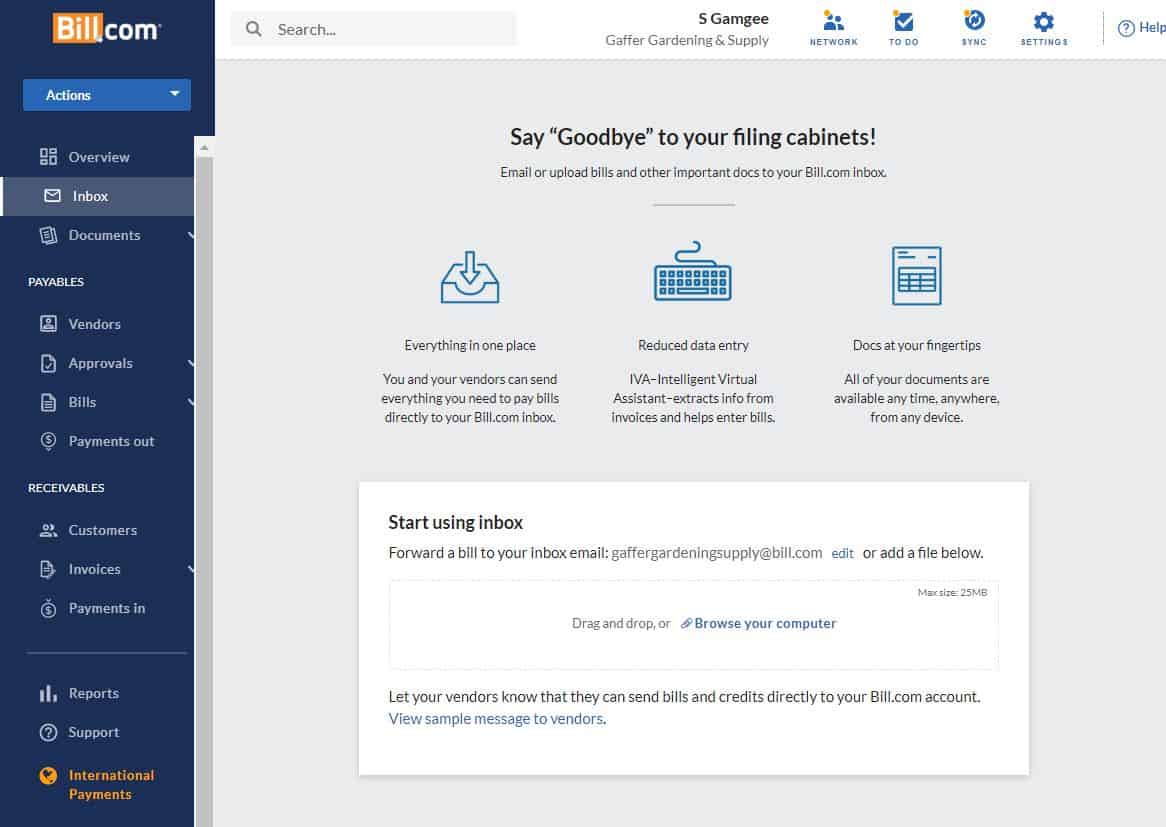Click the drag and drop upload area
1166x827 pixels.
693,625
